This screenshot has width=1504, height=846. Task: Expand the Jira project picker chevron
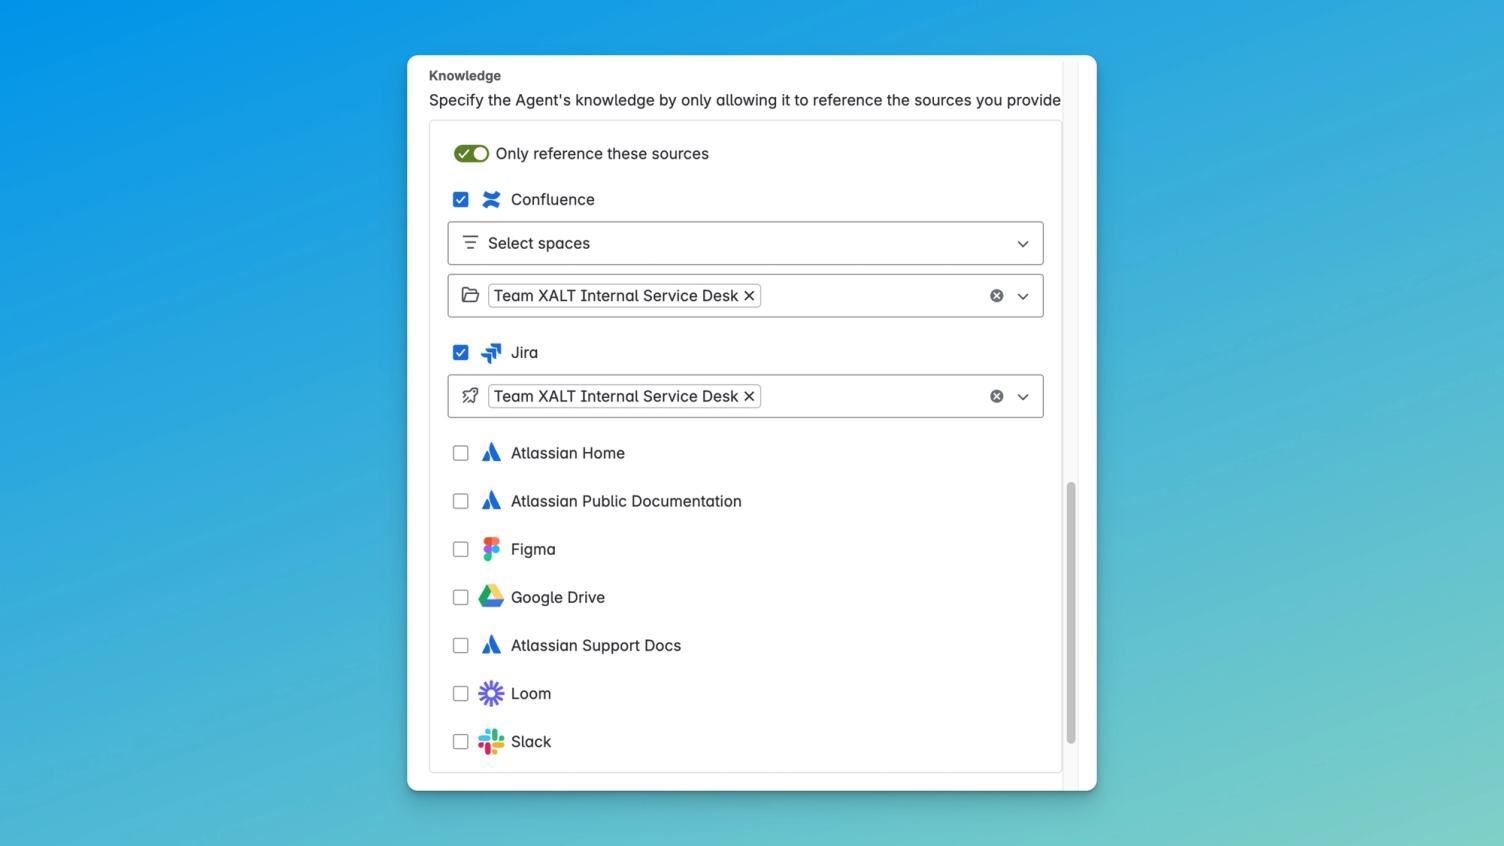point(1023,396)
